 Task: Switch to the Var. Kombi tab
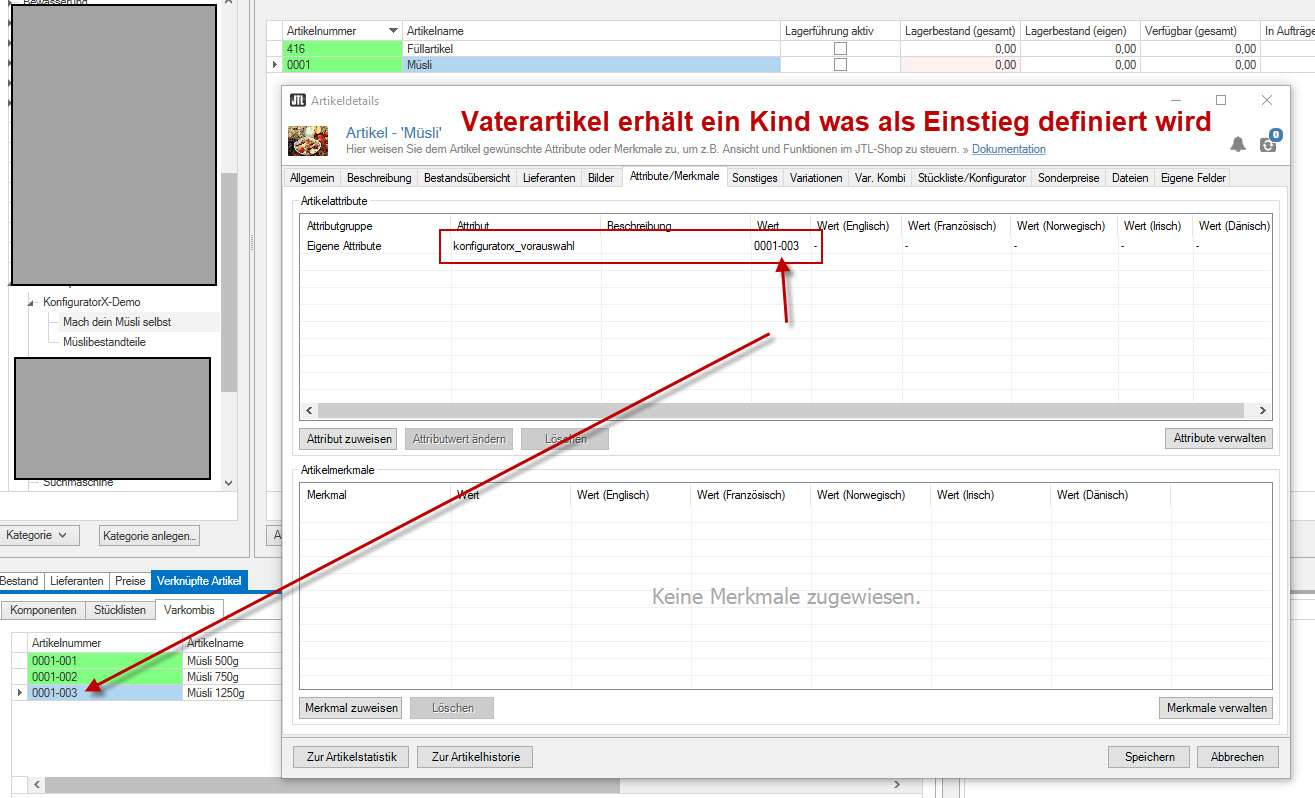tap(880, 178)
